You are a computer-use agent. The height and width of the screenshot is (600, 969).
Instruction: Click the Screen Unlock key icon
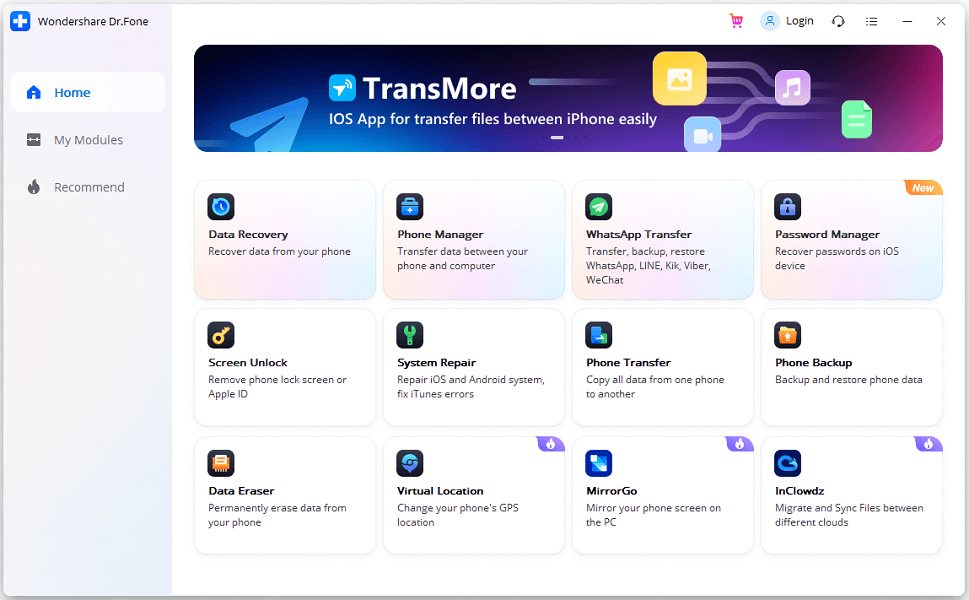[220, 335]
